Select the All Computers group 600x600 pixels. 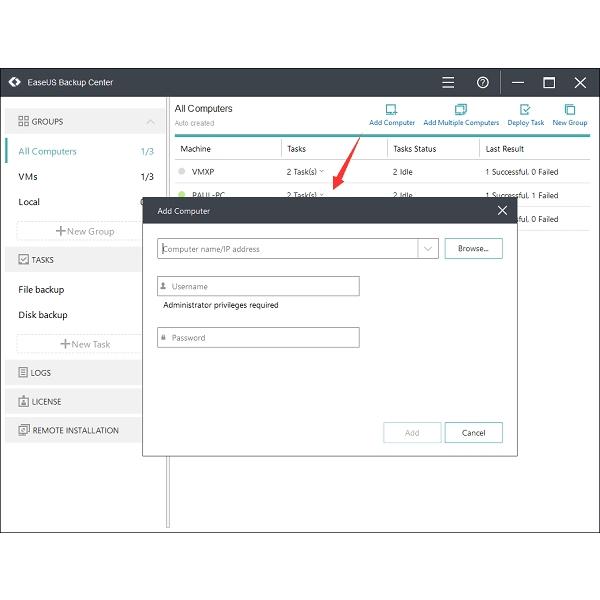click(x=48, y=152)
